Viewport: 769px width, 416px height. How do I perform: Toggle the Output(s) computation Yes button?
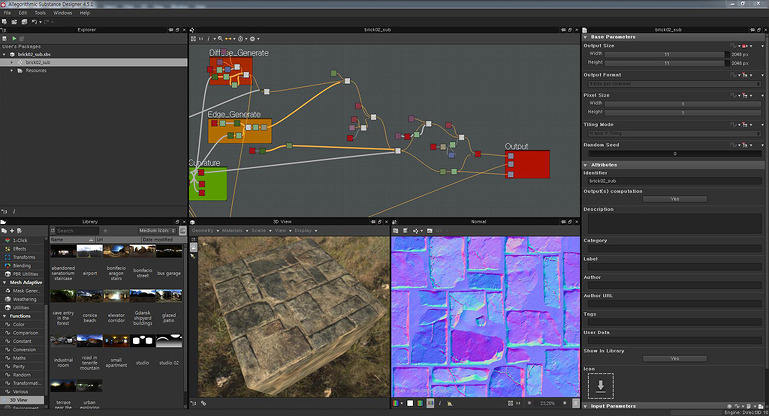click(x=675, y=199)
